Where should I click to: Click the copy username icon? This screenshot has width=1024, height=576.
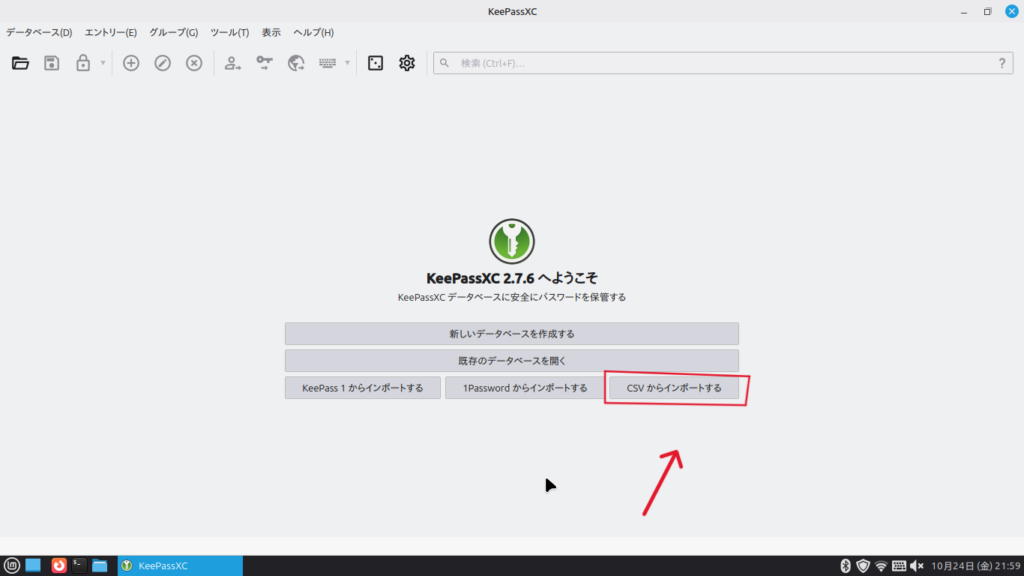[x=232, y=63]
